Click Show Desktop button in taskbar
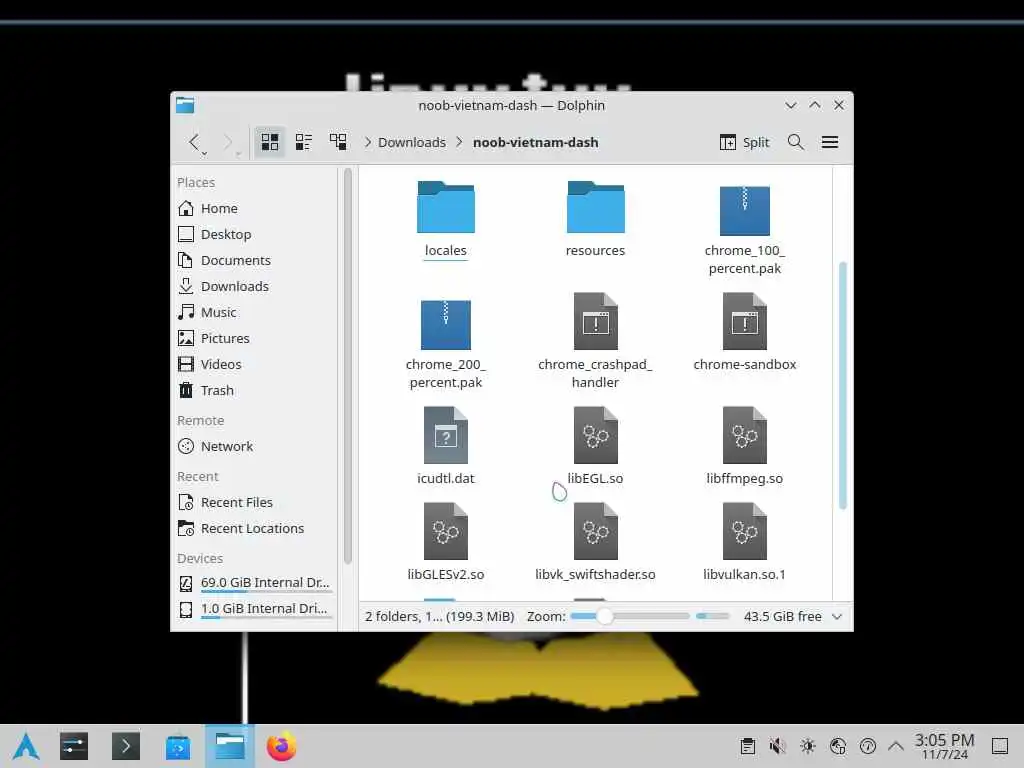 click(x=1000, y=746)
